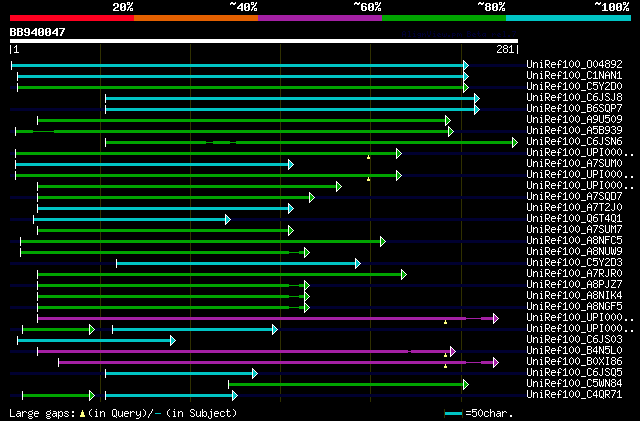Open subject UniRef100_A7SUM7

[574, 229]
